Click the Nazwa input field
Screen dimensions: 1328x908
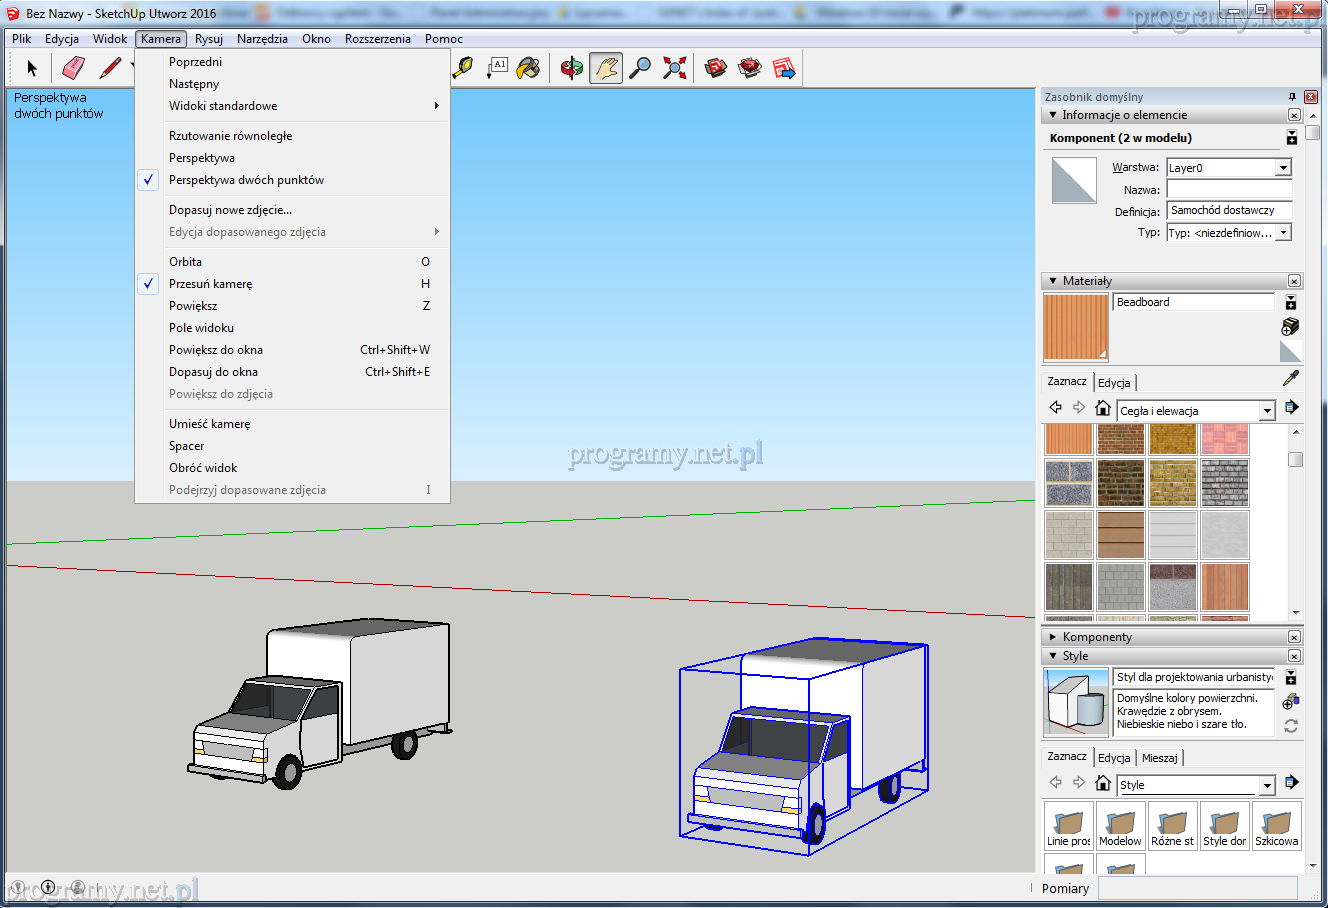coord(1229,190)
